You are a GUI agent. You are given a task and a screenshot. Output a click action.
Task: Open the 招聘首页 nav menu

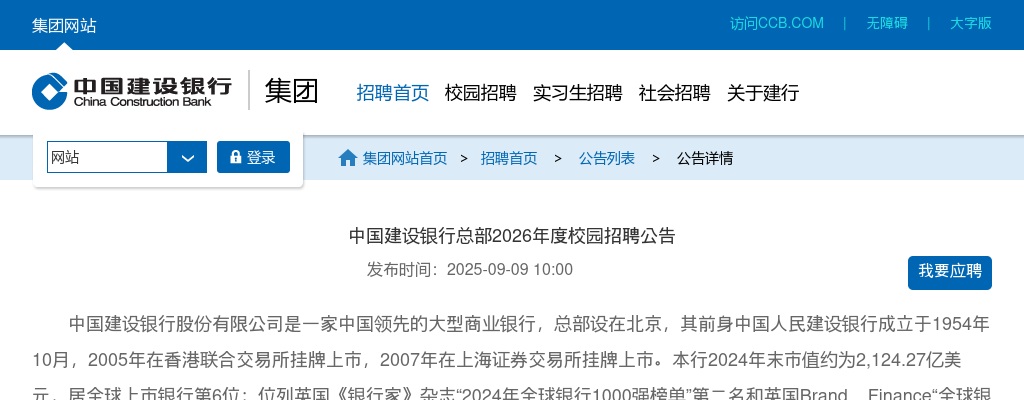(x=392, y=93)
